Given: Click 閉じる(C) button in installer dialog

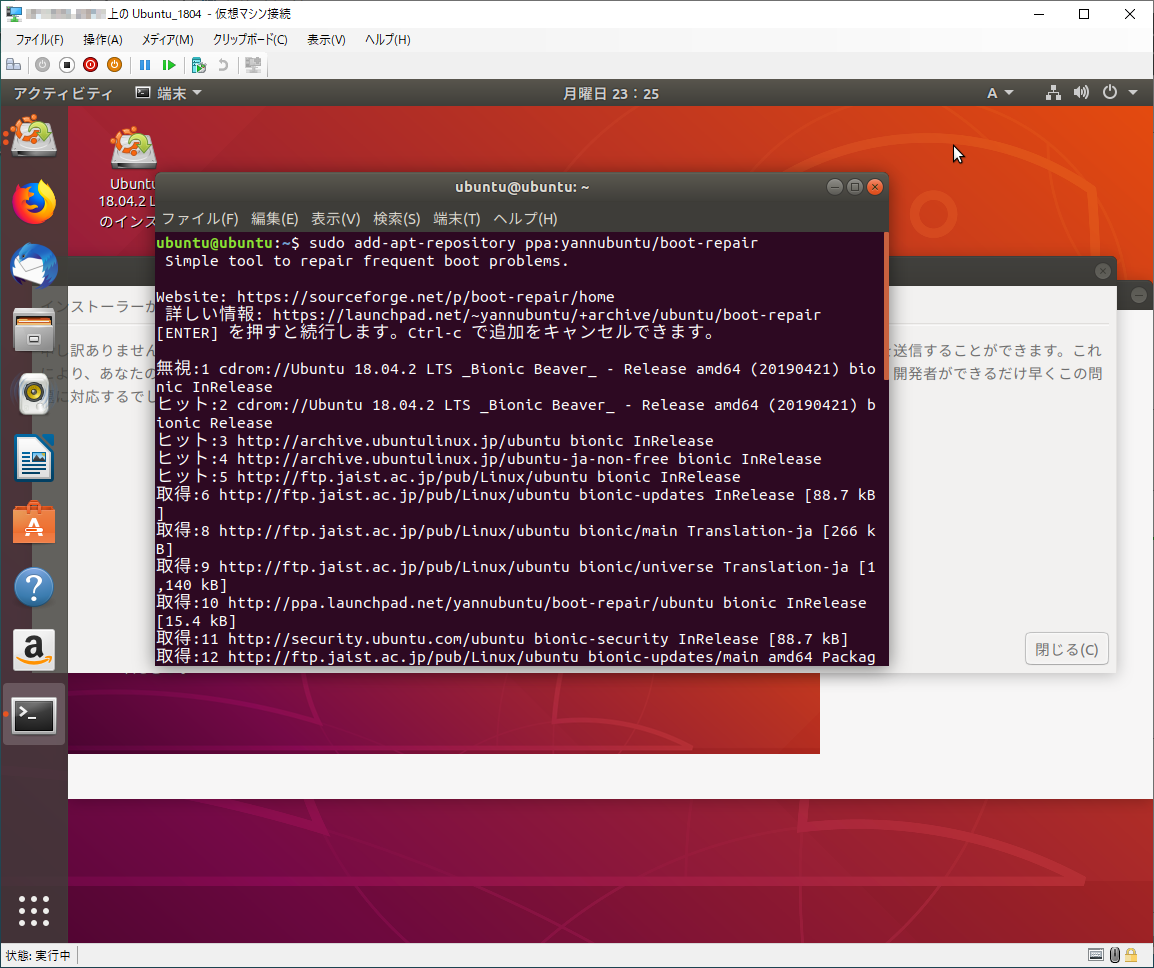Looking at the screenshot, I should [1066, 649].
